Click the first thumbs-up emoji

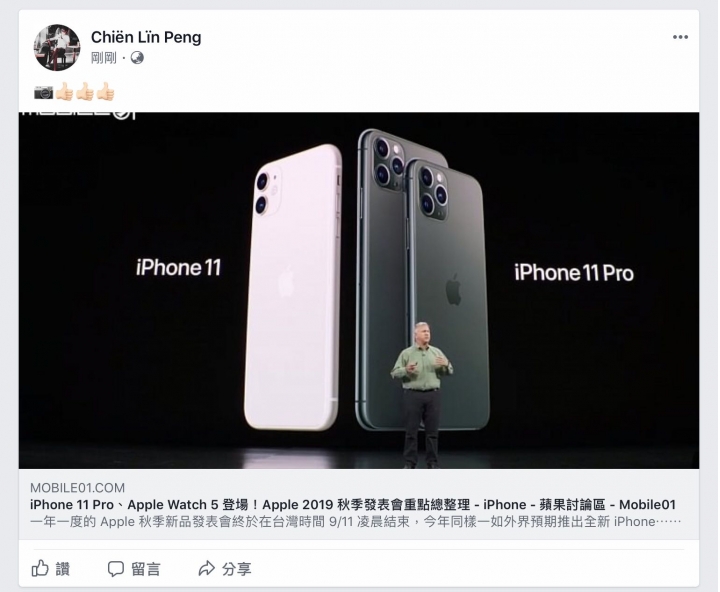point(64,92)
